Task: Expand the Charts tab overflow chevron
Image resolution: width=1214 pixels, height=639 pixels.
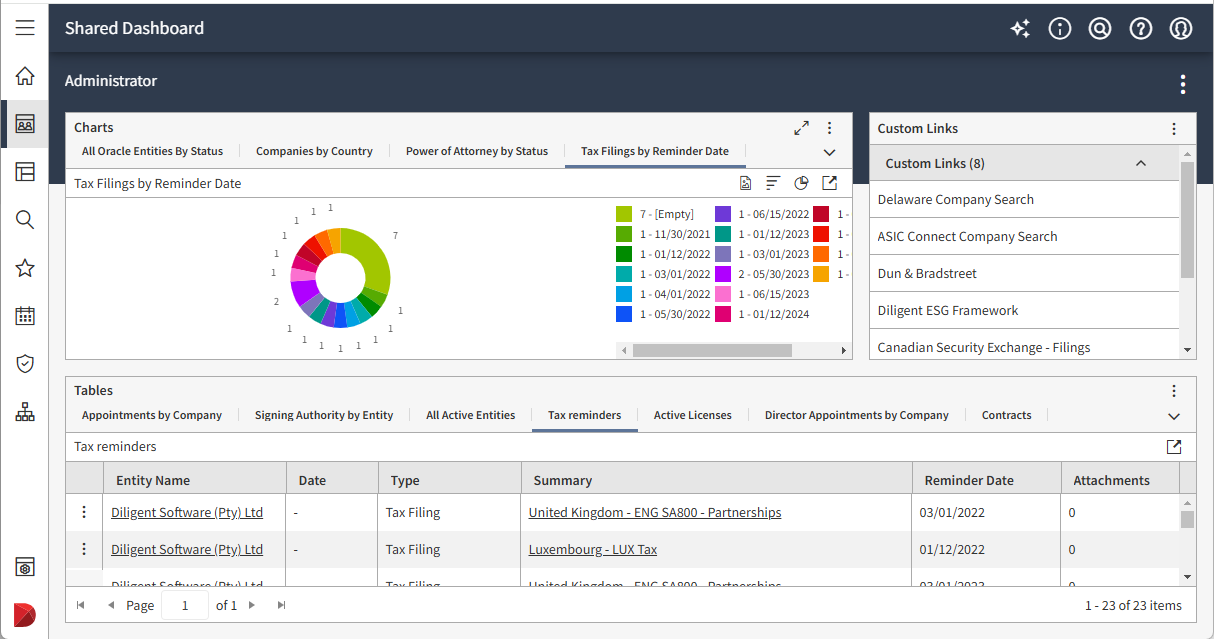Action: click(x=829, y=152)
